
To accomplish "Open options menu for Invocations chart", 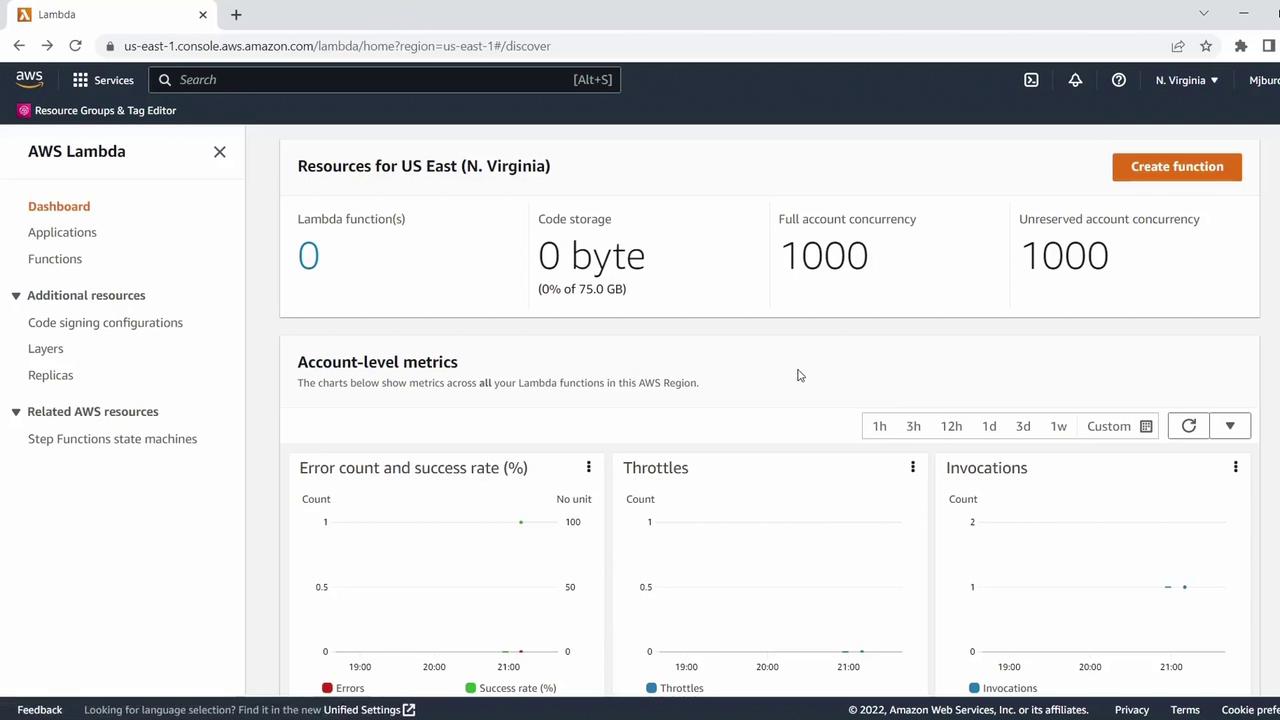I will (x=1235, y=467).
